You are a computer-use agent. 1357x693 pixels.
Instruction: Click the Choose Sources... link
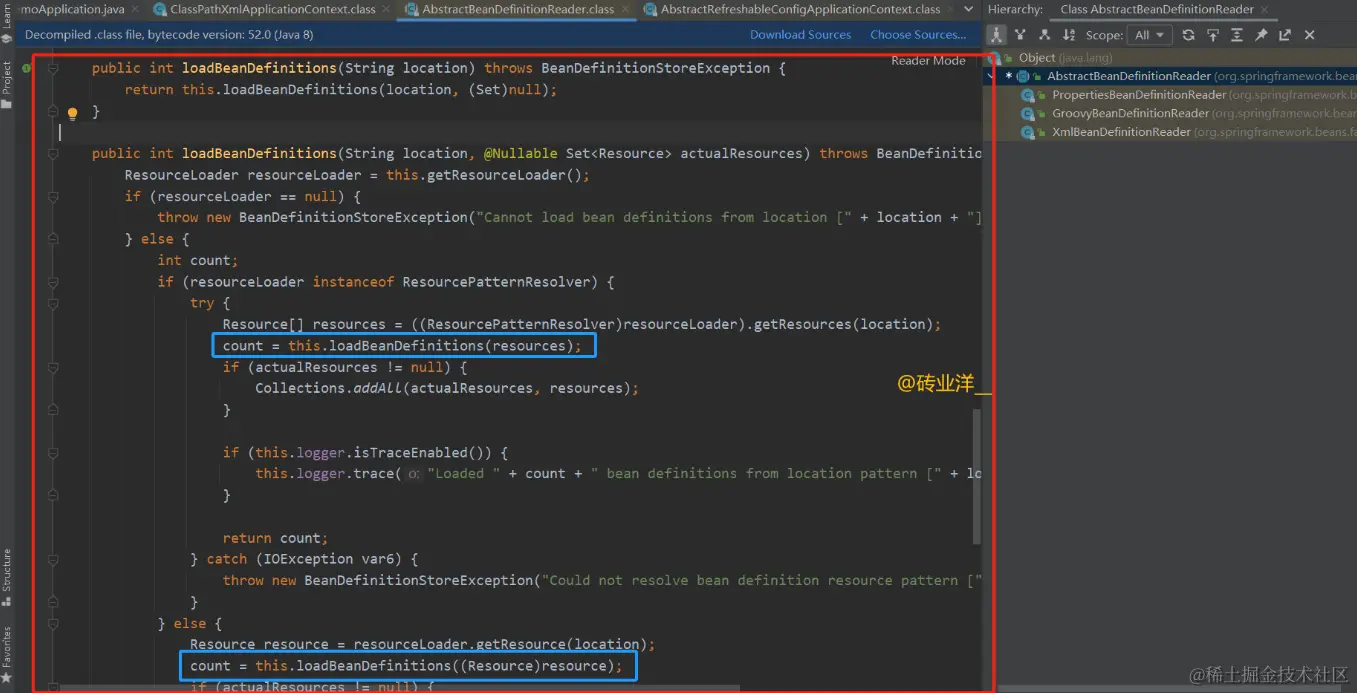point(918,35)
